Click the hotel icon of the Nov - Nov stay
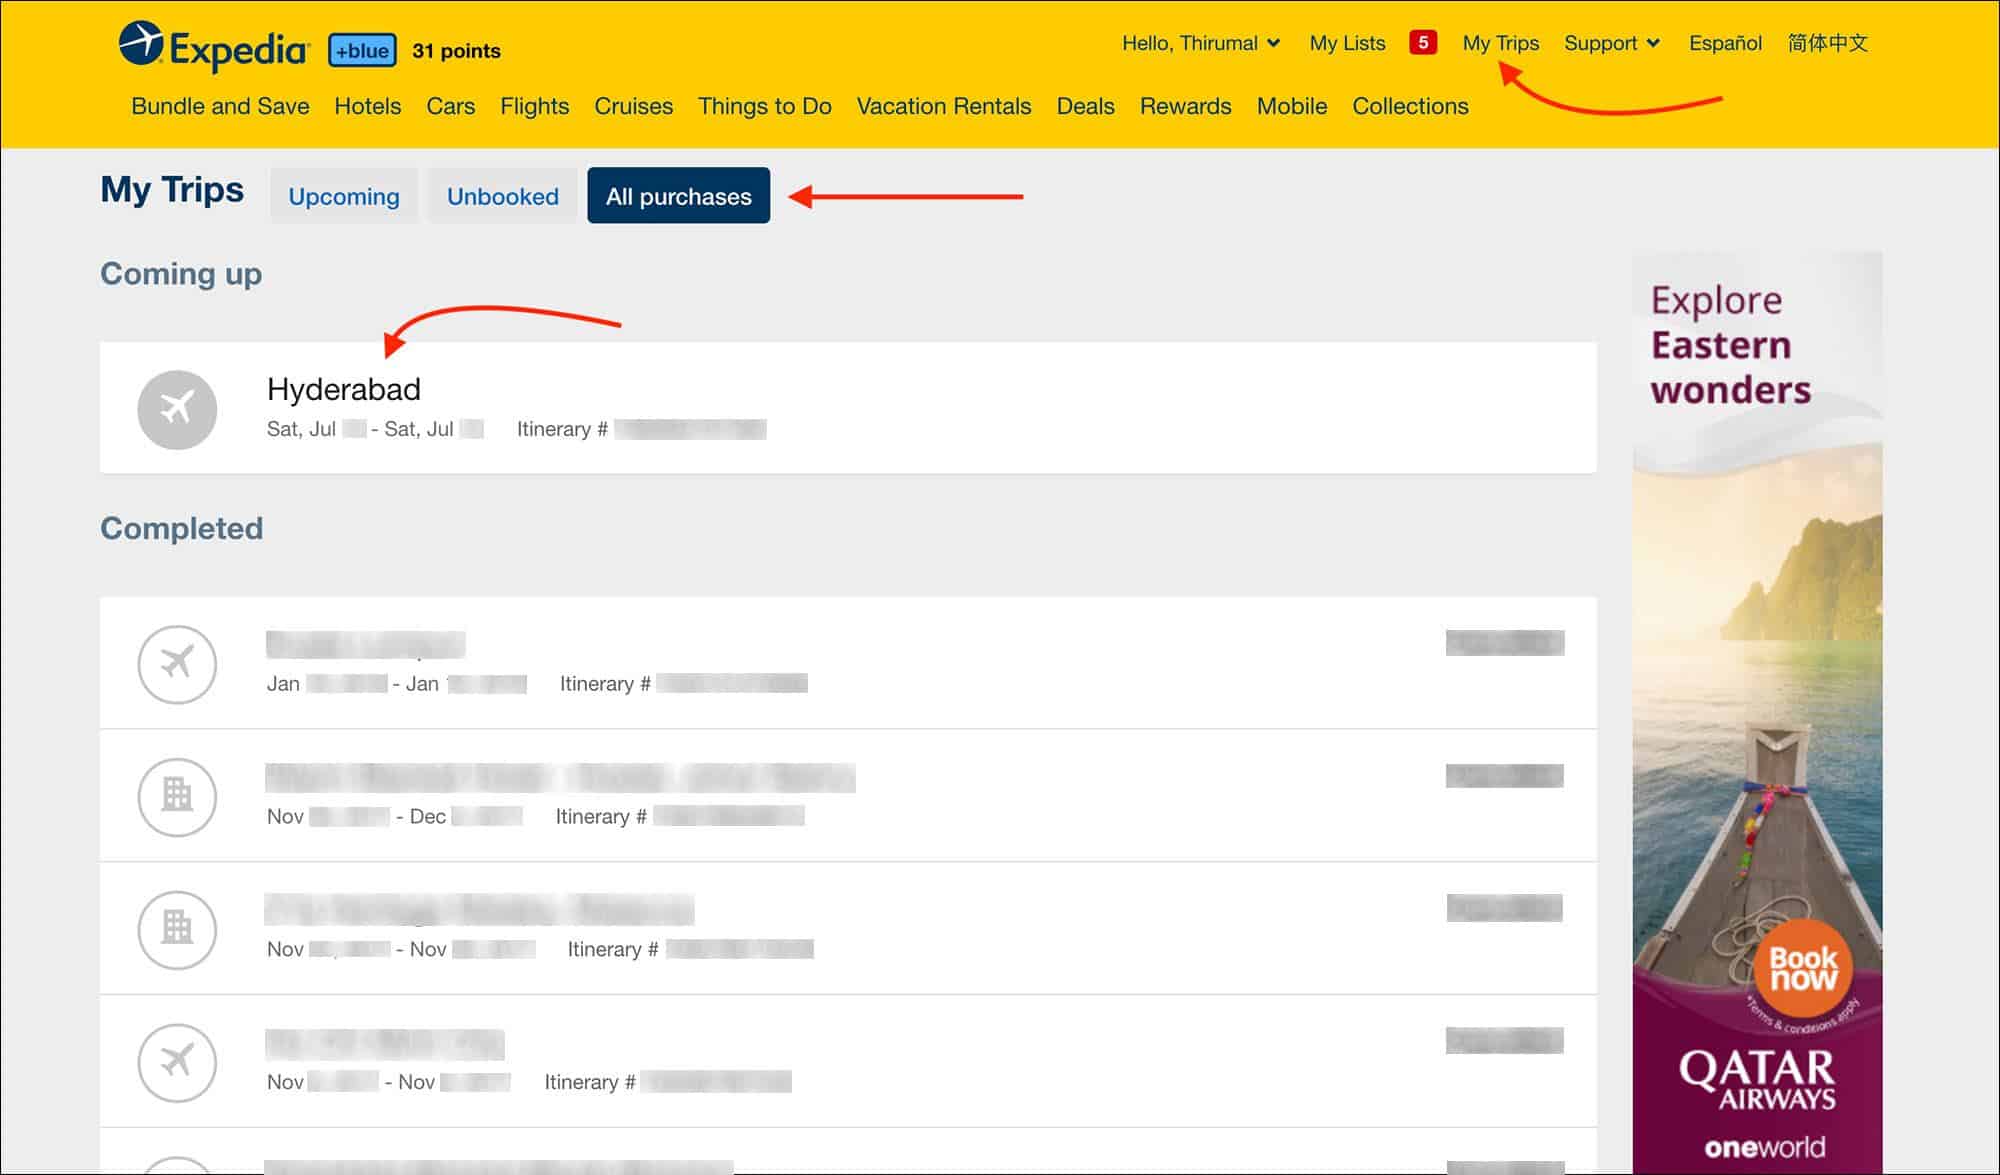The width and height of the screenshot is (2000, 1175). [177, 929]
